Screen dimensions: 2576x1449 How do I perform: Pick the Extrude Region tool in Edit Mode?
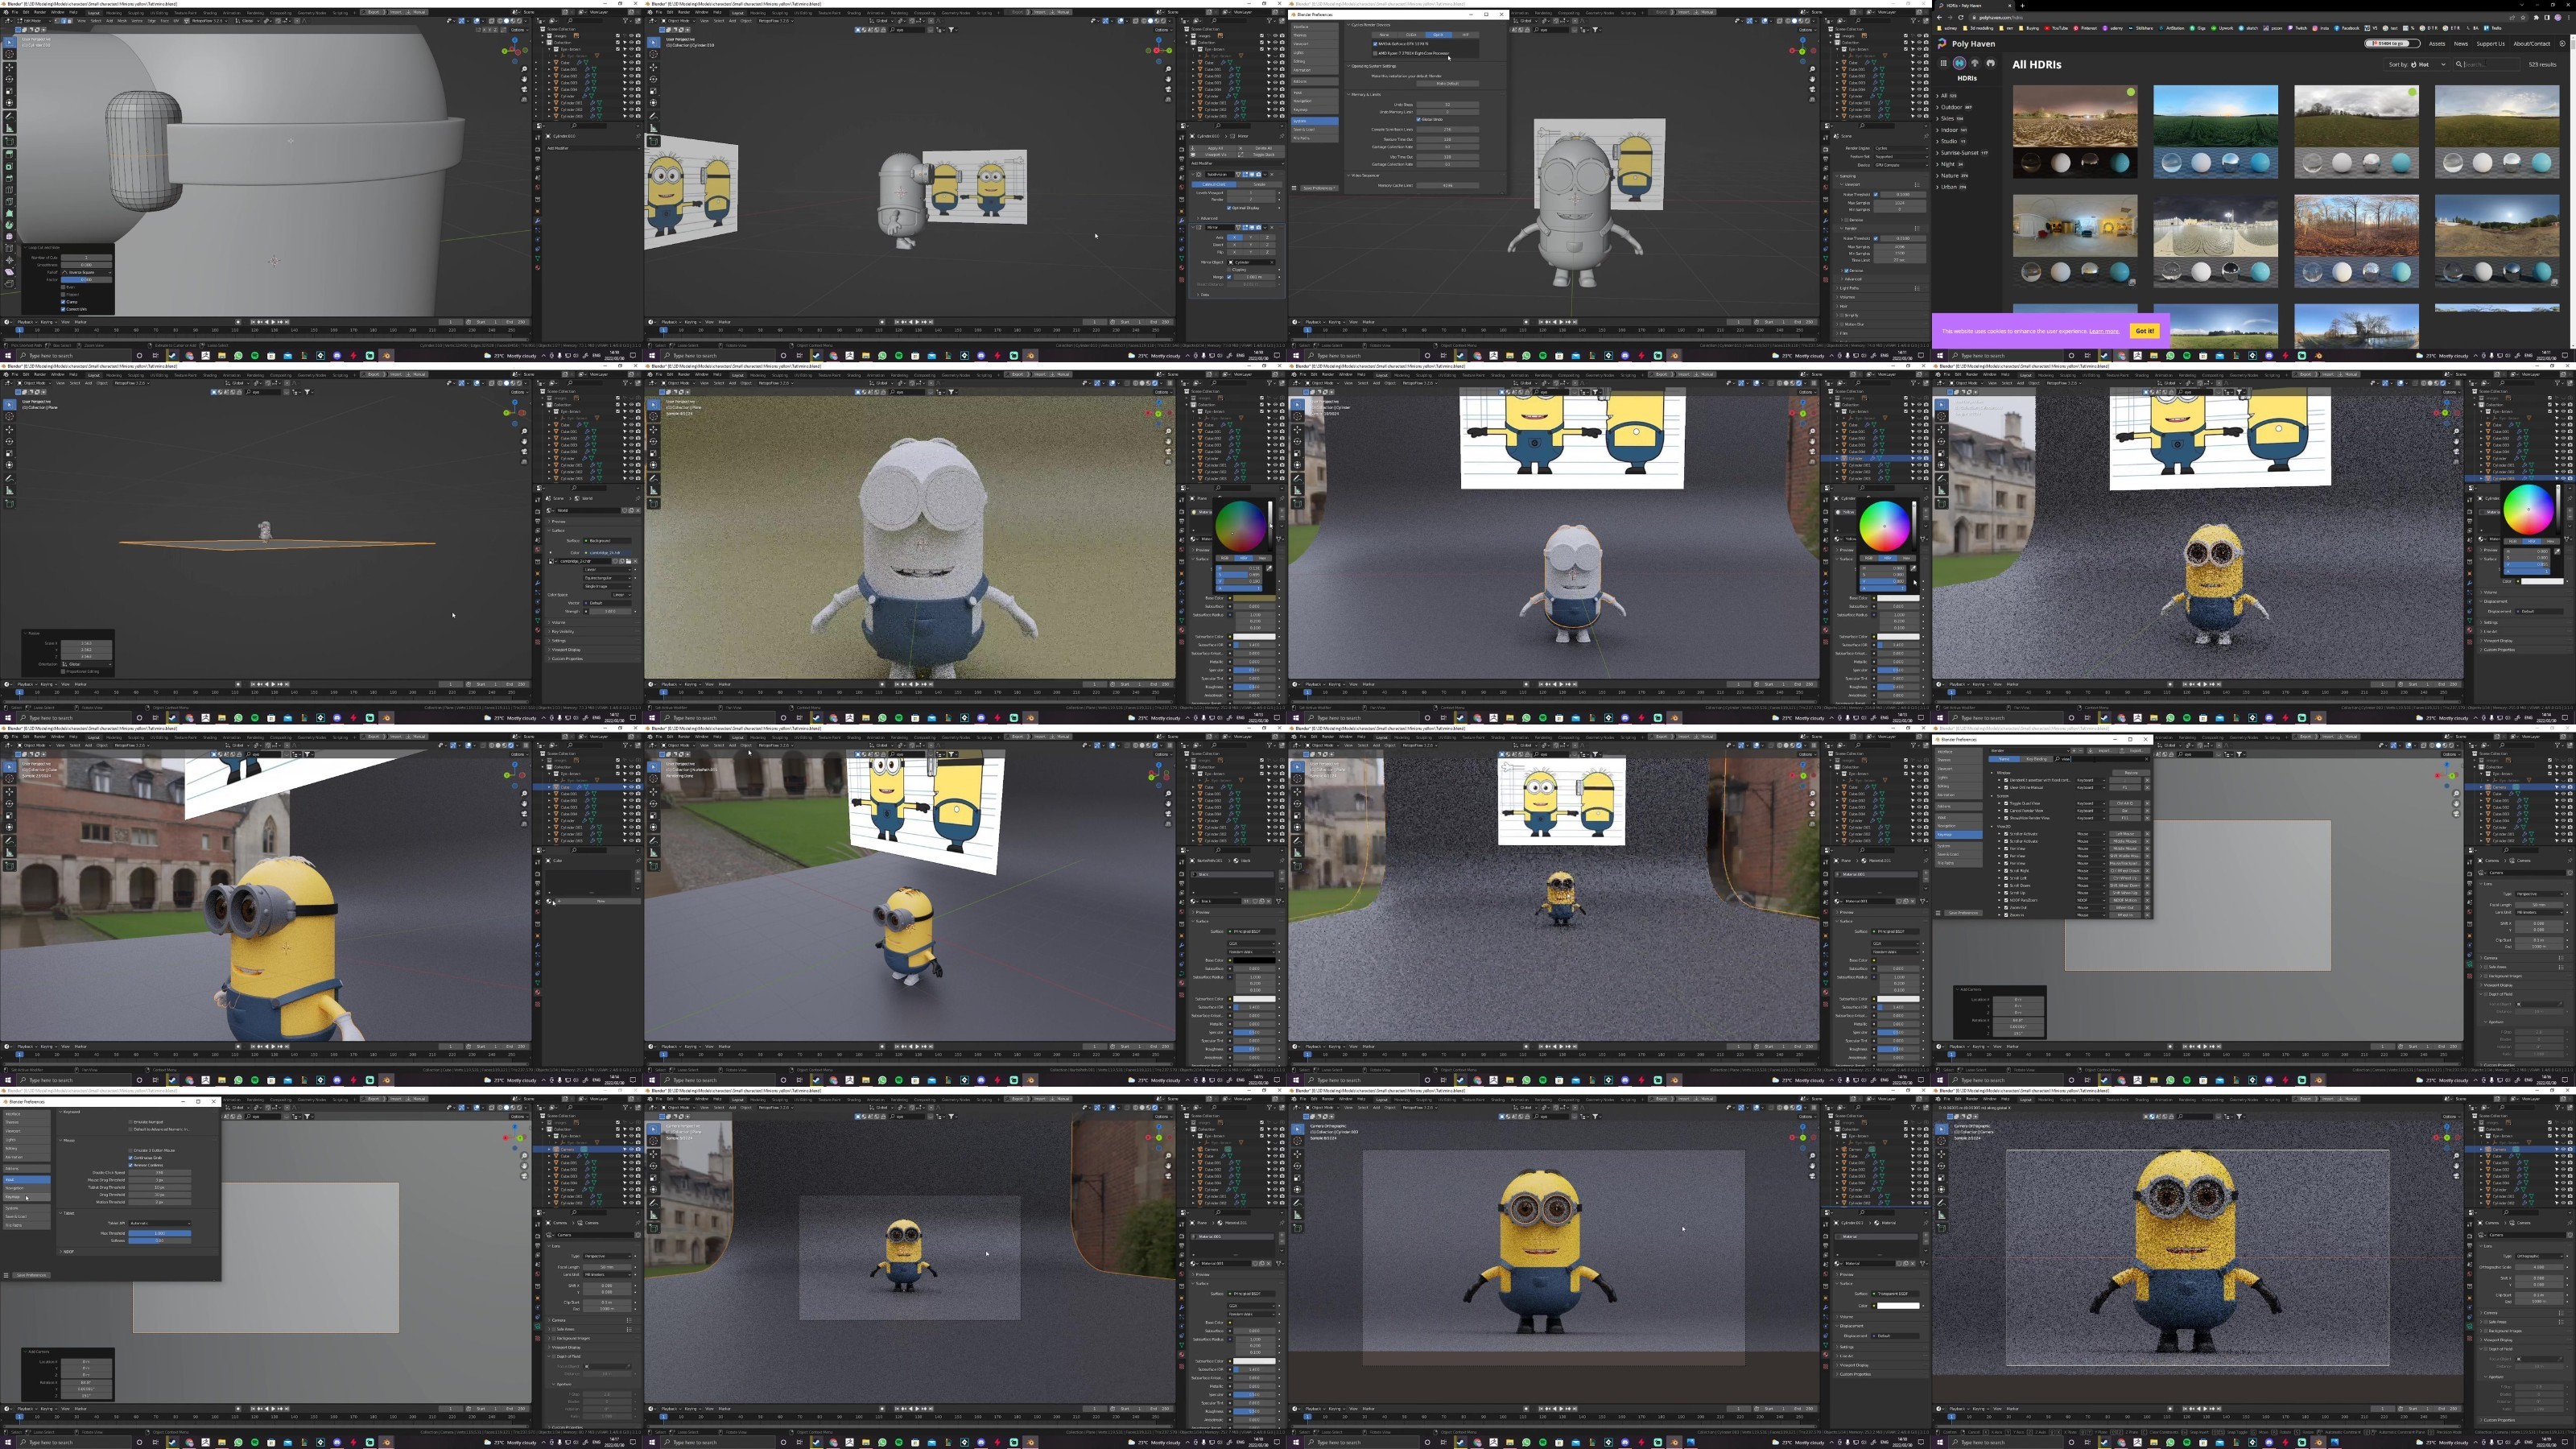[9, 155]
